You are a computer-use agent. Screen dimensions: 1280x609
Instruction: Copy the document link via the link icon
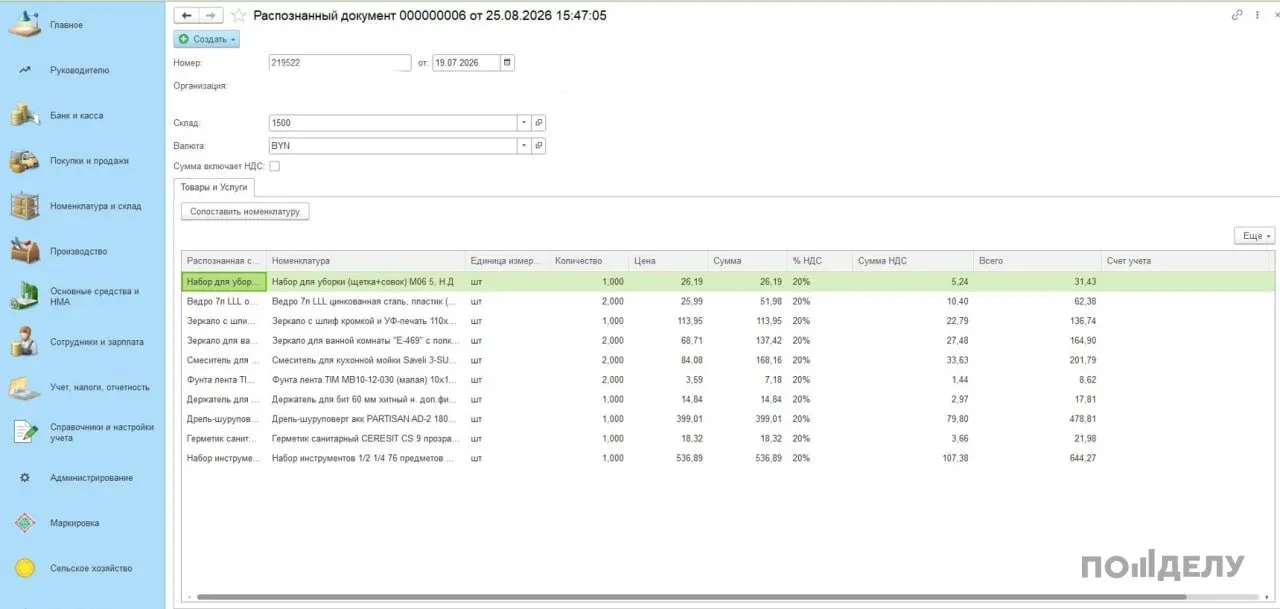1238,15
